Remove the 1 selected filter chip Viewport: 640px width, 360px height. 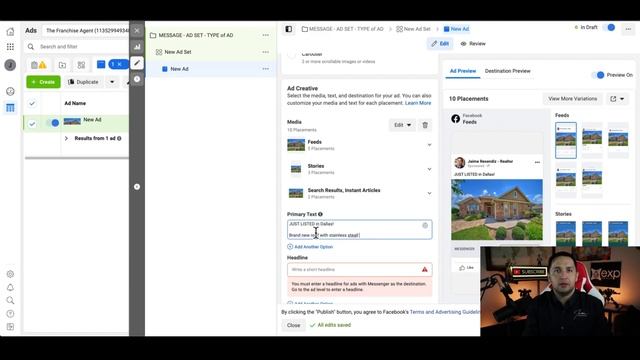[x=119, y=64]
